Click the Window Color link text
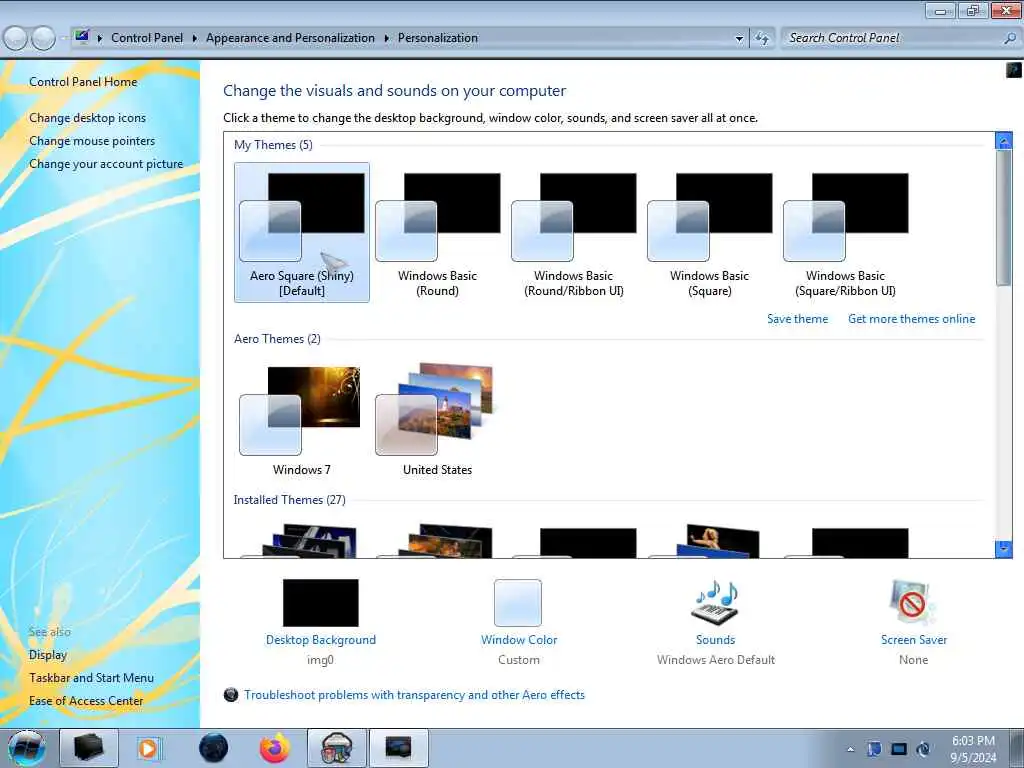Image resolution: width=1024 pixels, height=768 pixels. [519, 640]
